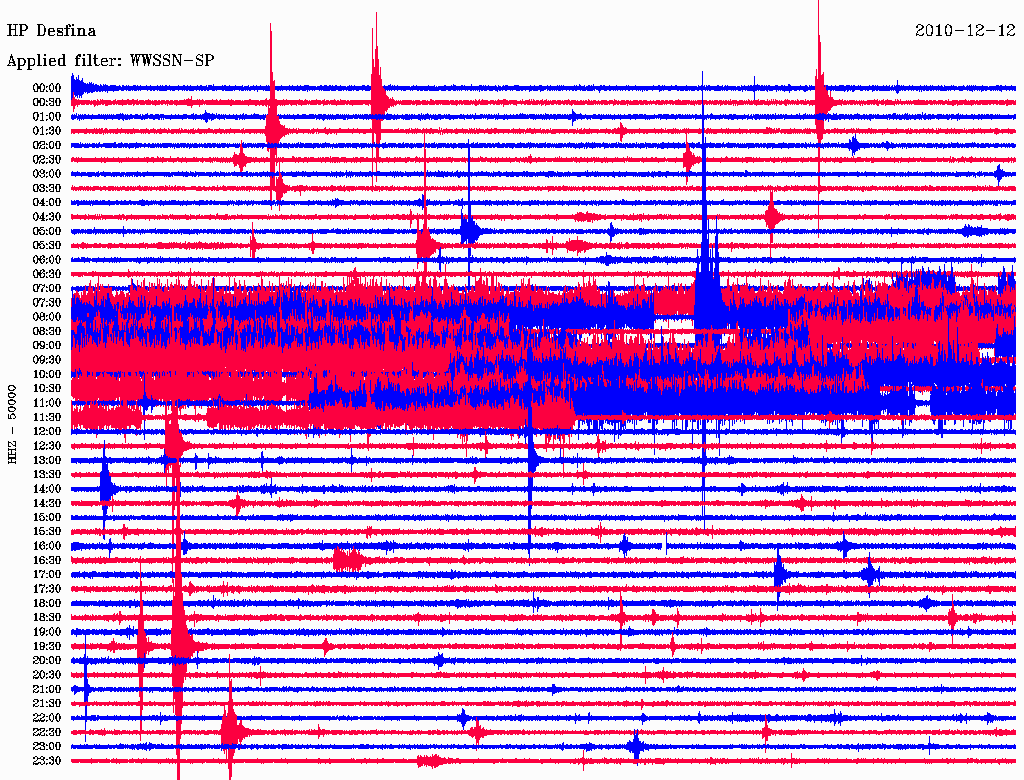The width and height of the screenshot is (1024, 780).
Task: Click the 11:00 time label
Action: tap(47, 403)
